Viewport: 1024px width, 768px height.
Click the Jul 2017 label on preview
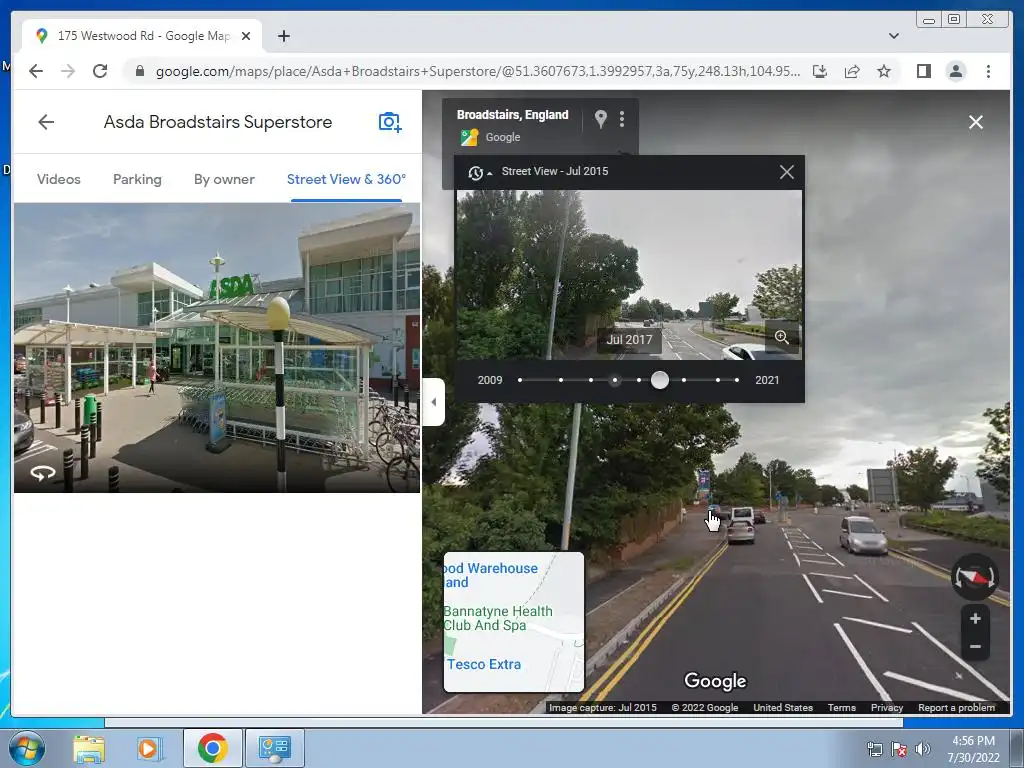[629, 340]
